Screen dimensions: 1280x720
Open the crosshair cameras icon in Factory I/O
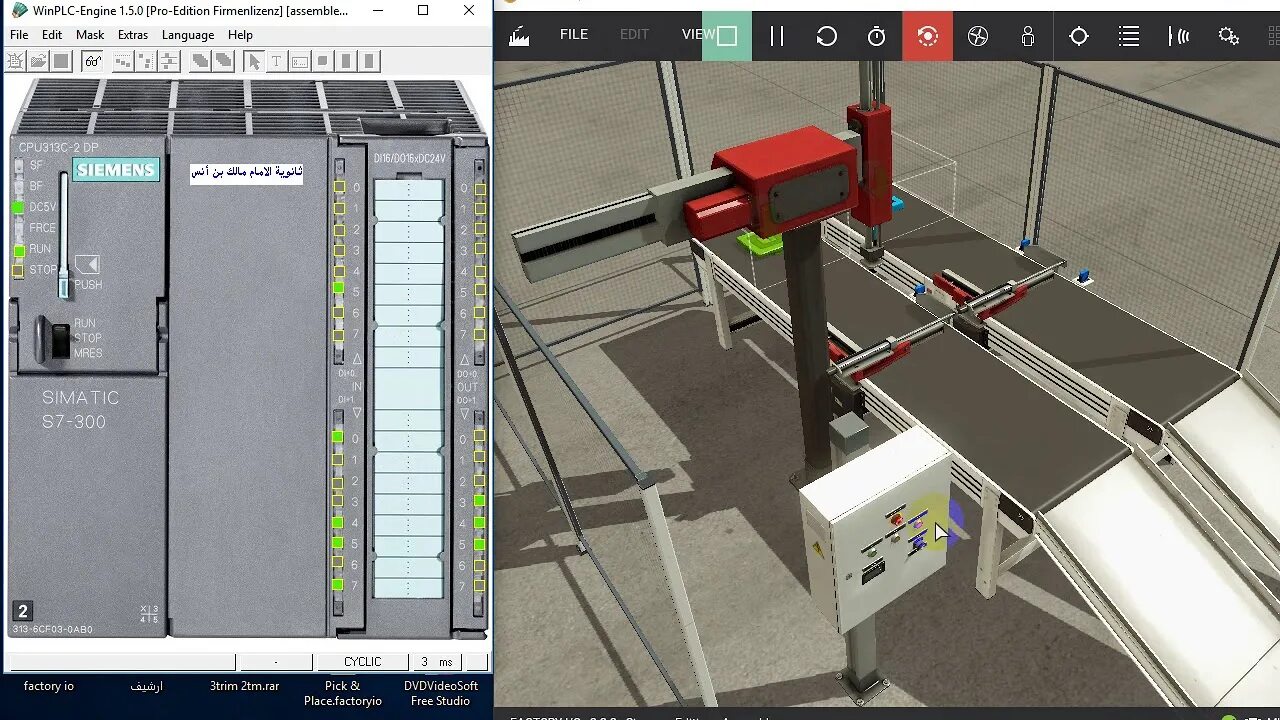1079,36
